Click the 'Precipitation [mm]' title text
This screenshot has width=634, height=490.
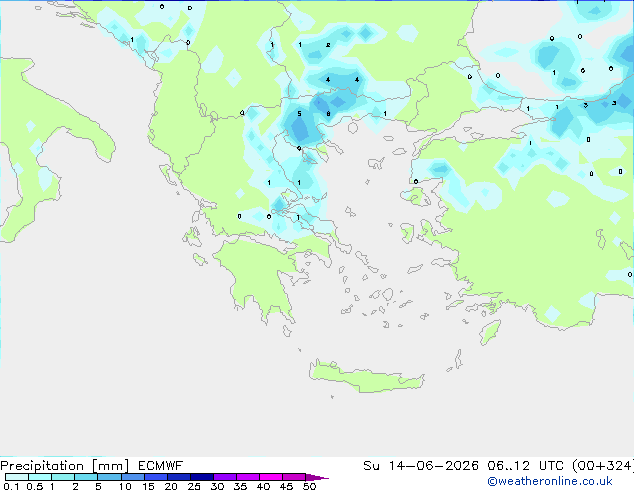pos(65,466)
